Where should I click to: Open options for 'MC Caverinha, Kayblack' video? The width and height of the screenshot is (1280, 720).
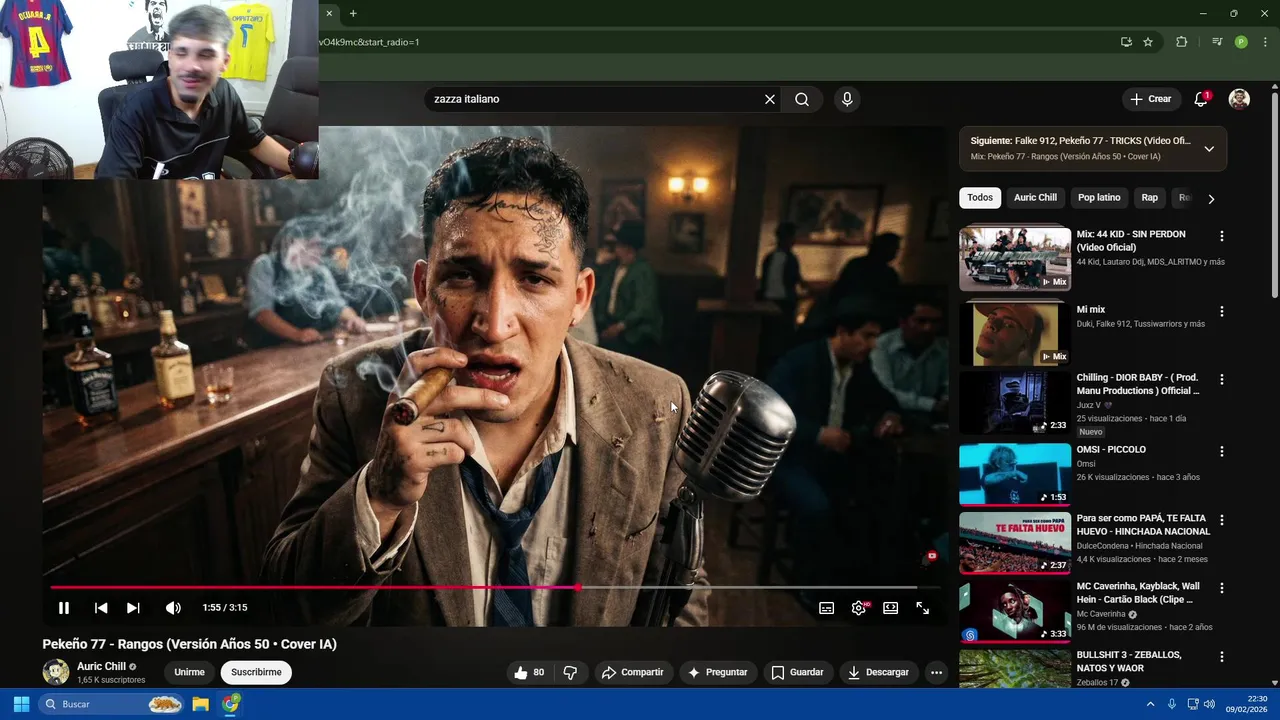[1221, 589]
